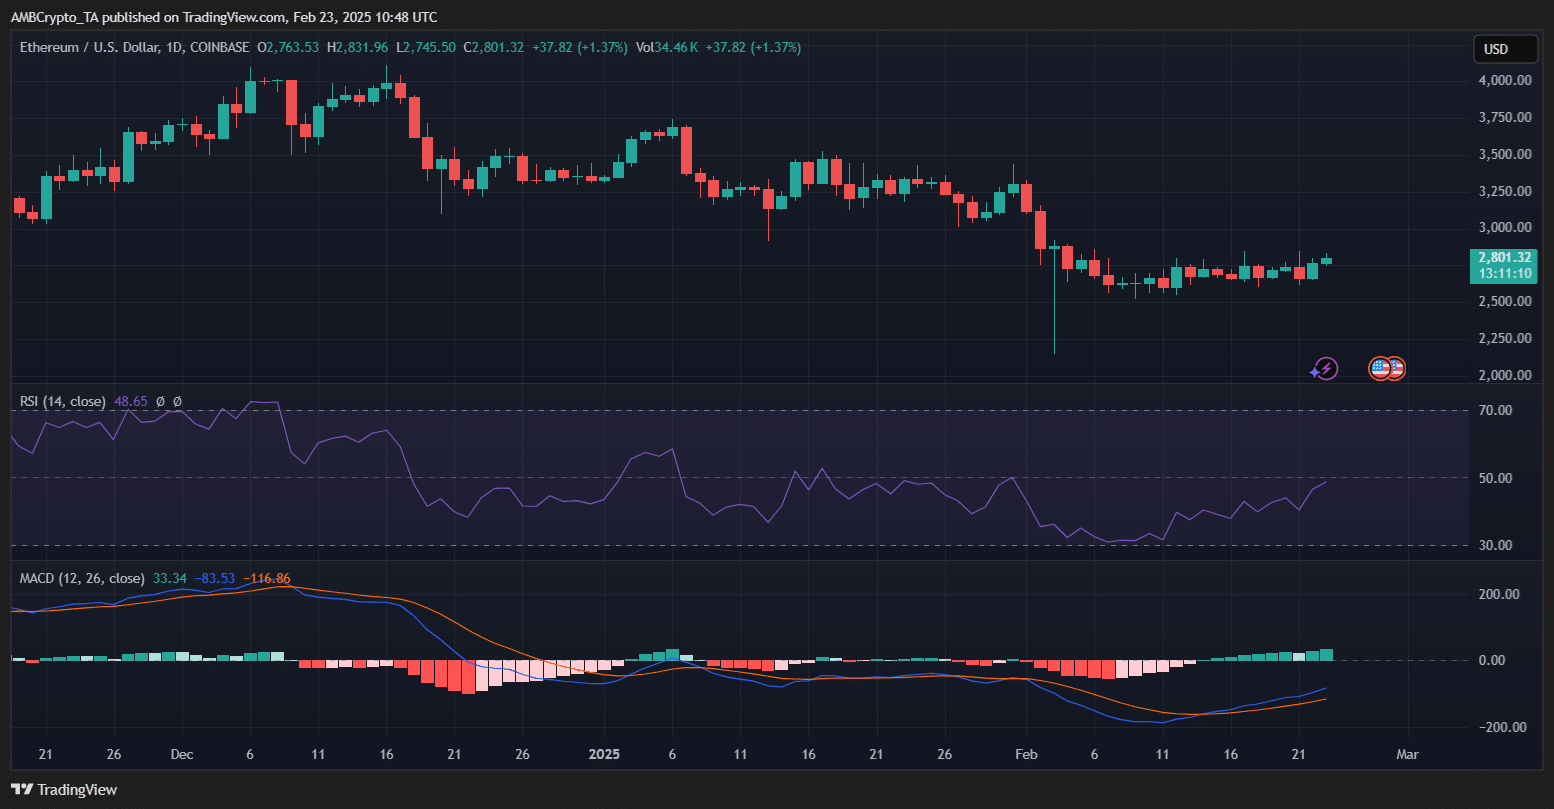1554x809 pixels.
Task: Click the left US flag economic event icon
Action: (1379, 369)
